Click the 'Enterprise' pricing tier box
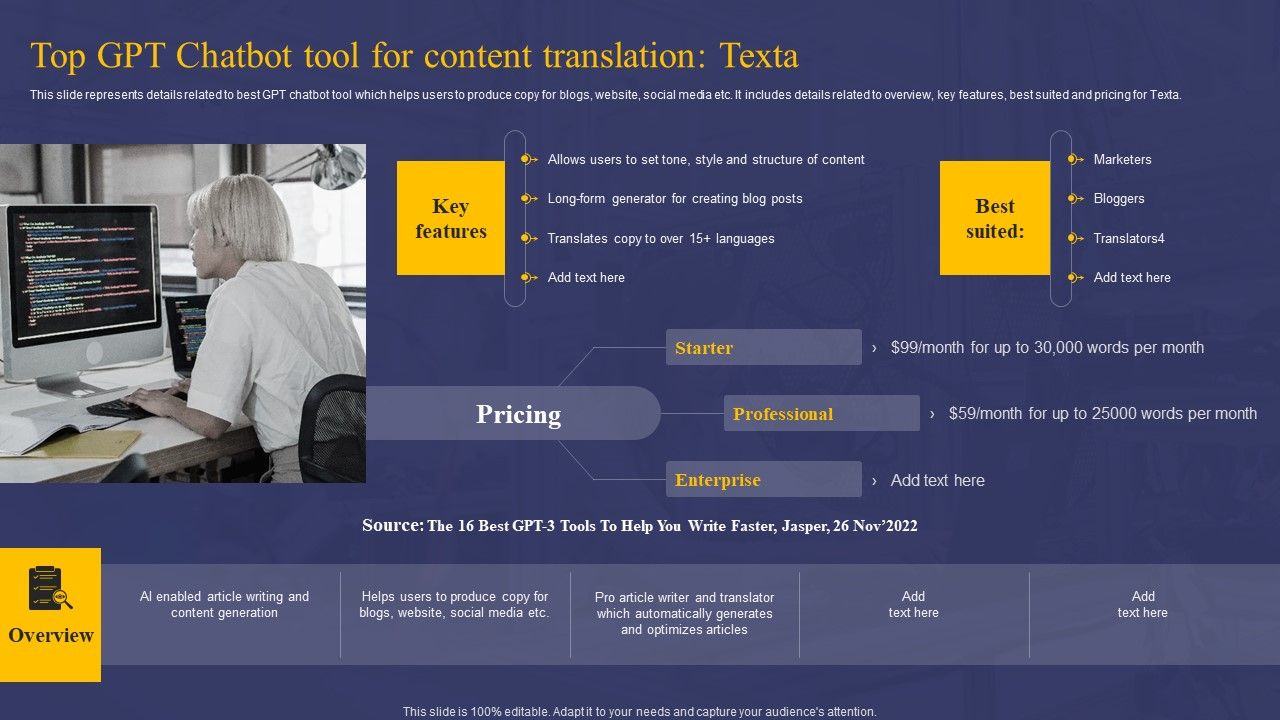 pos(764,479)
